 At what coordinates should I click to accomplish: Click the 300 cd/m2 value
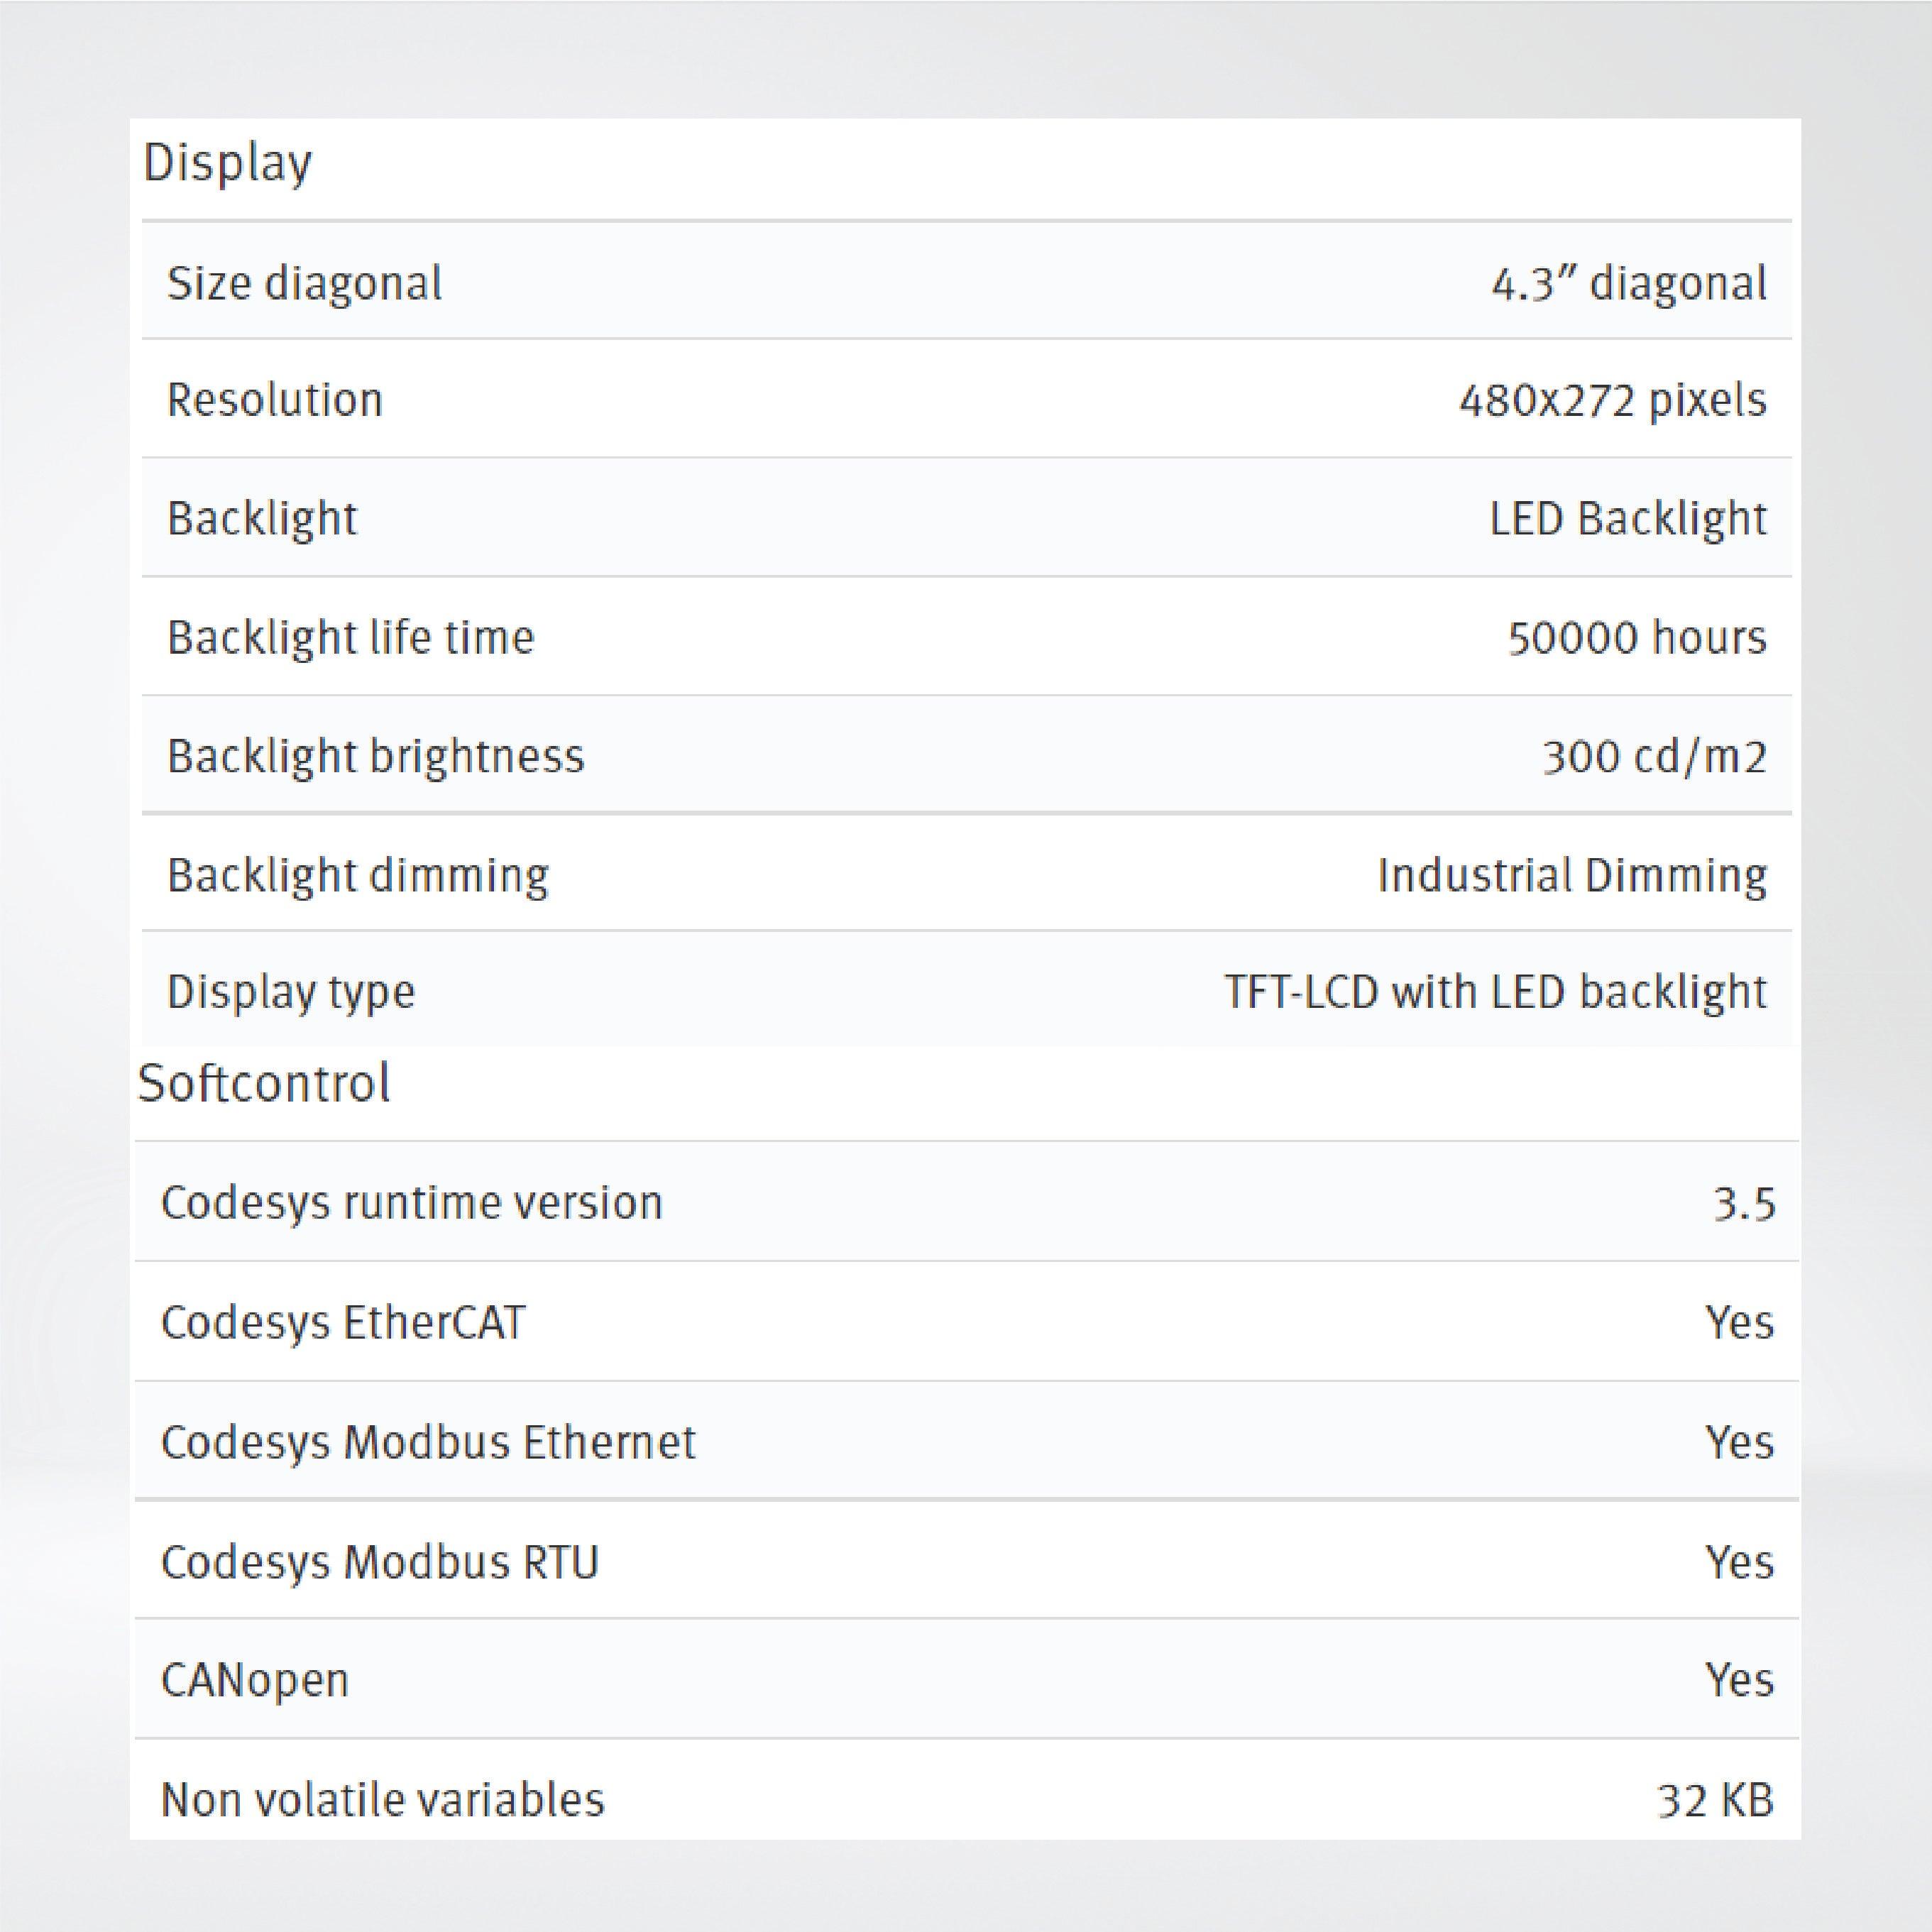[x=1654, y=756]
